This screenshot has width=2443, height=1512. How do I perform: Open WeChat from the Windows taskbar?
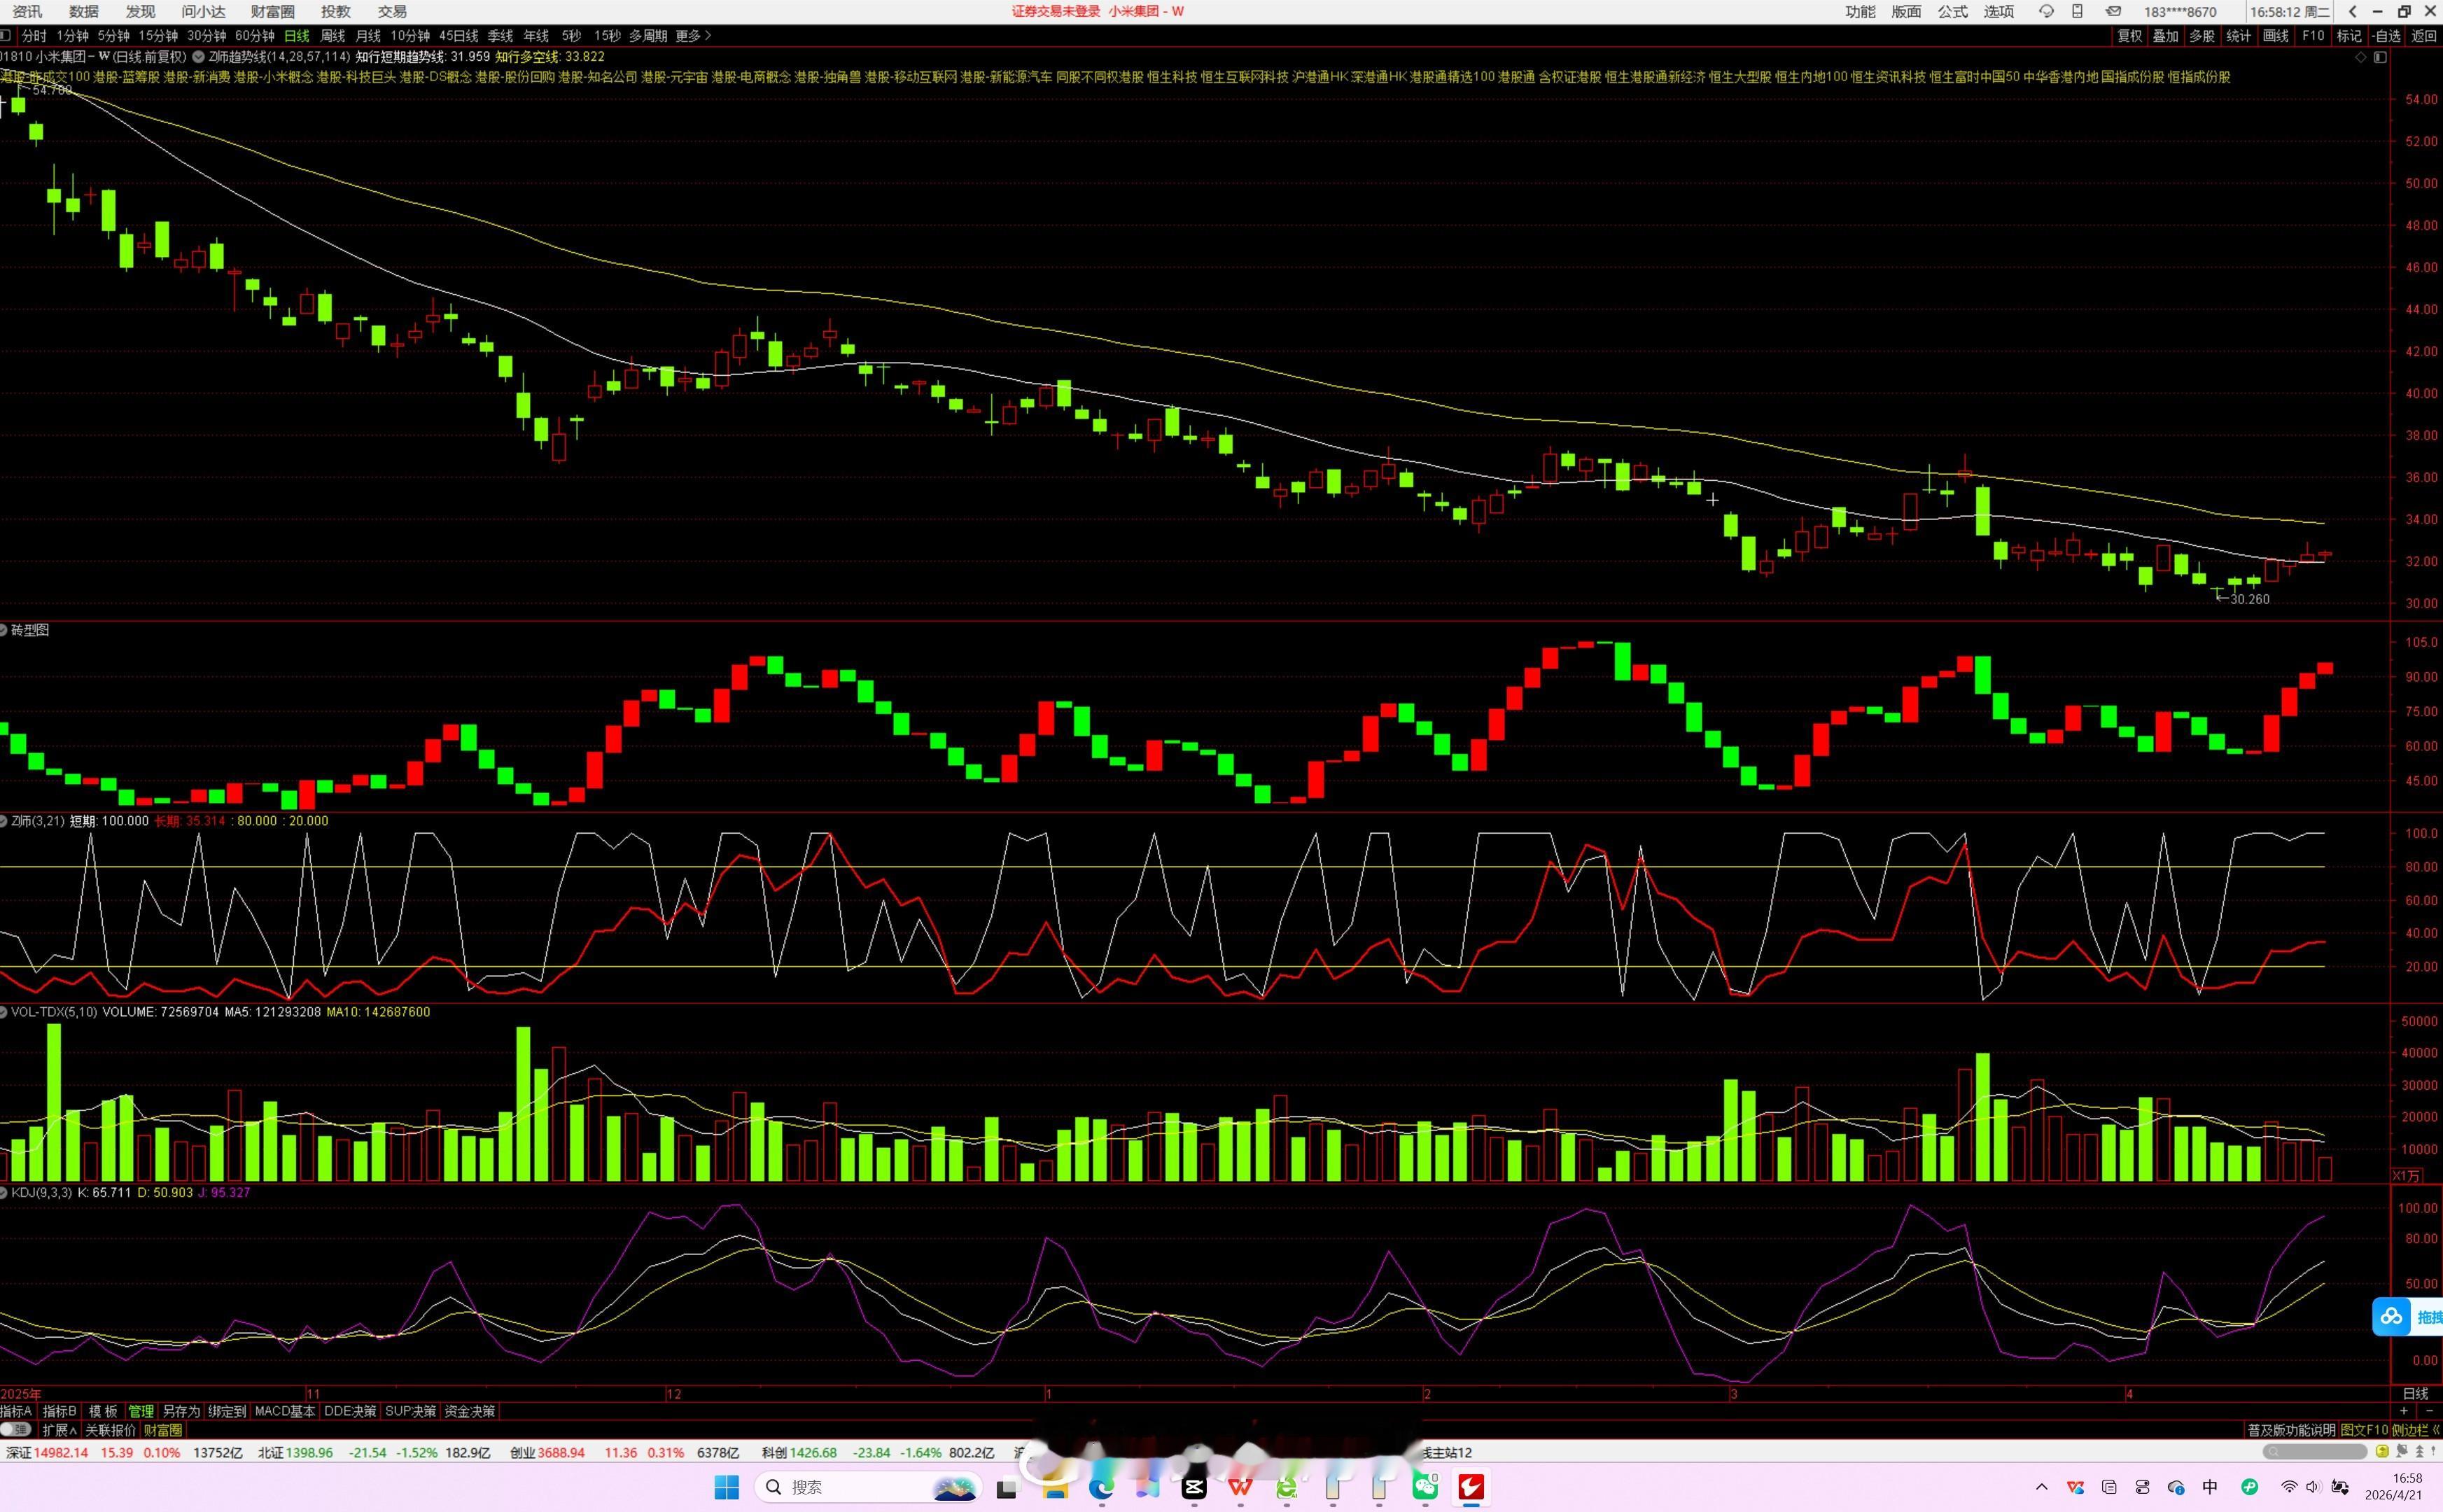click(x=1425, y=1487)
